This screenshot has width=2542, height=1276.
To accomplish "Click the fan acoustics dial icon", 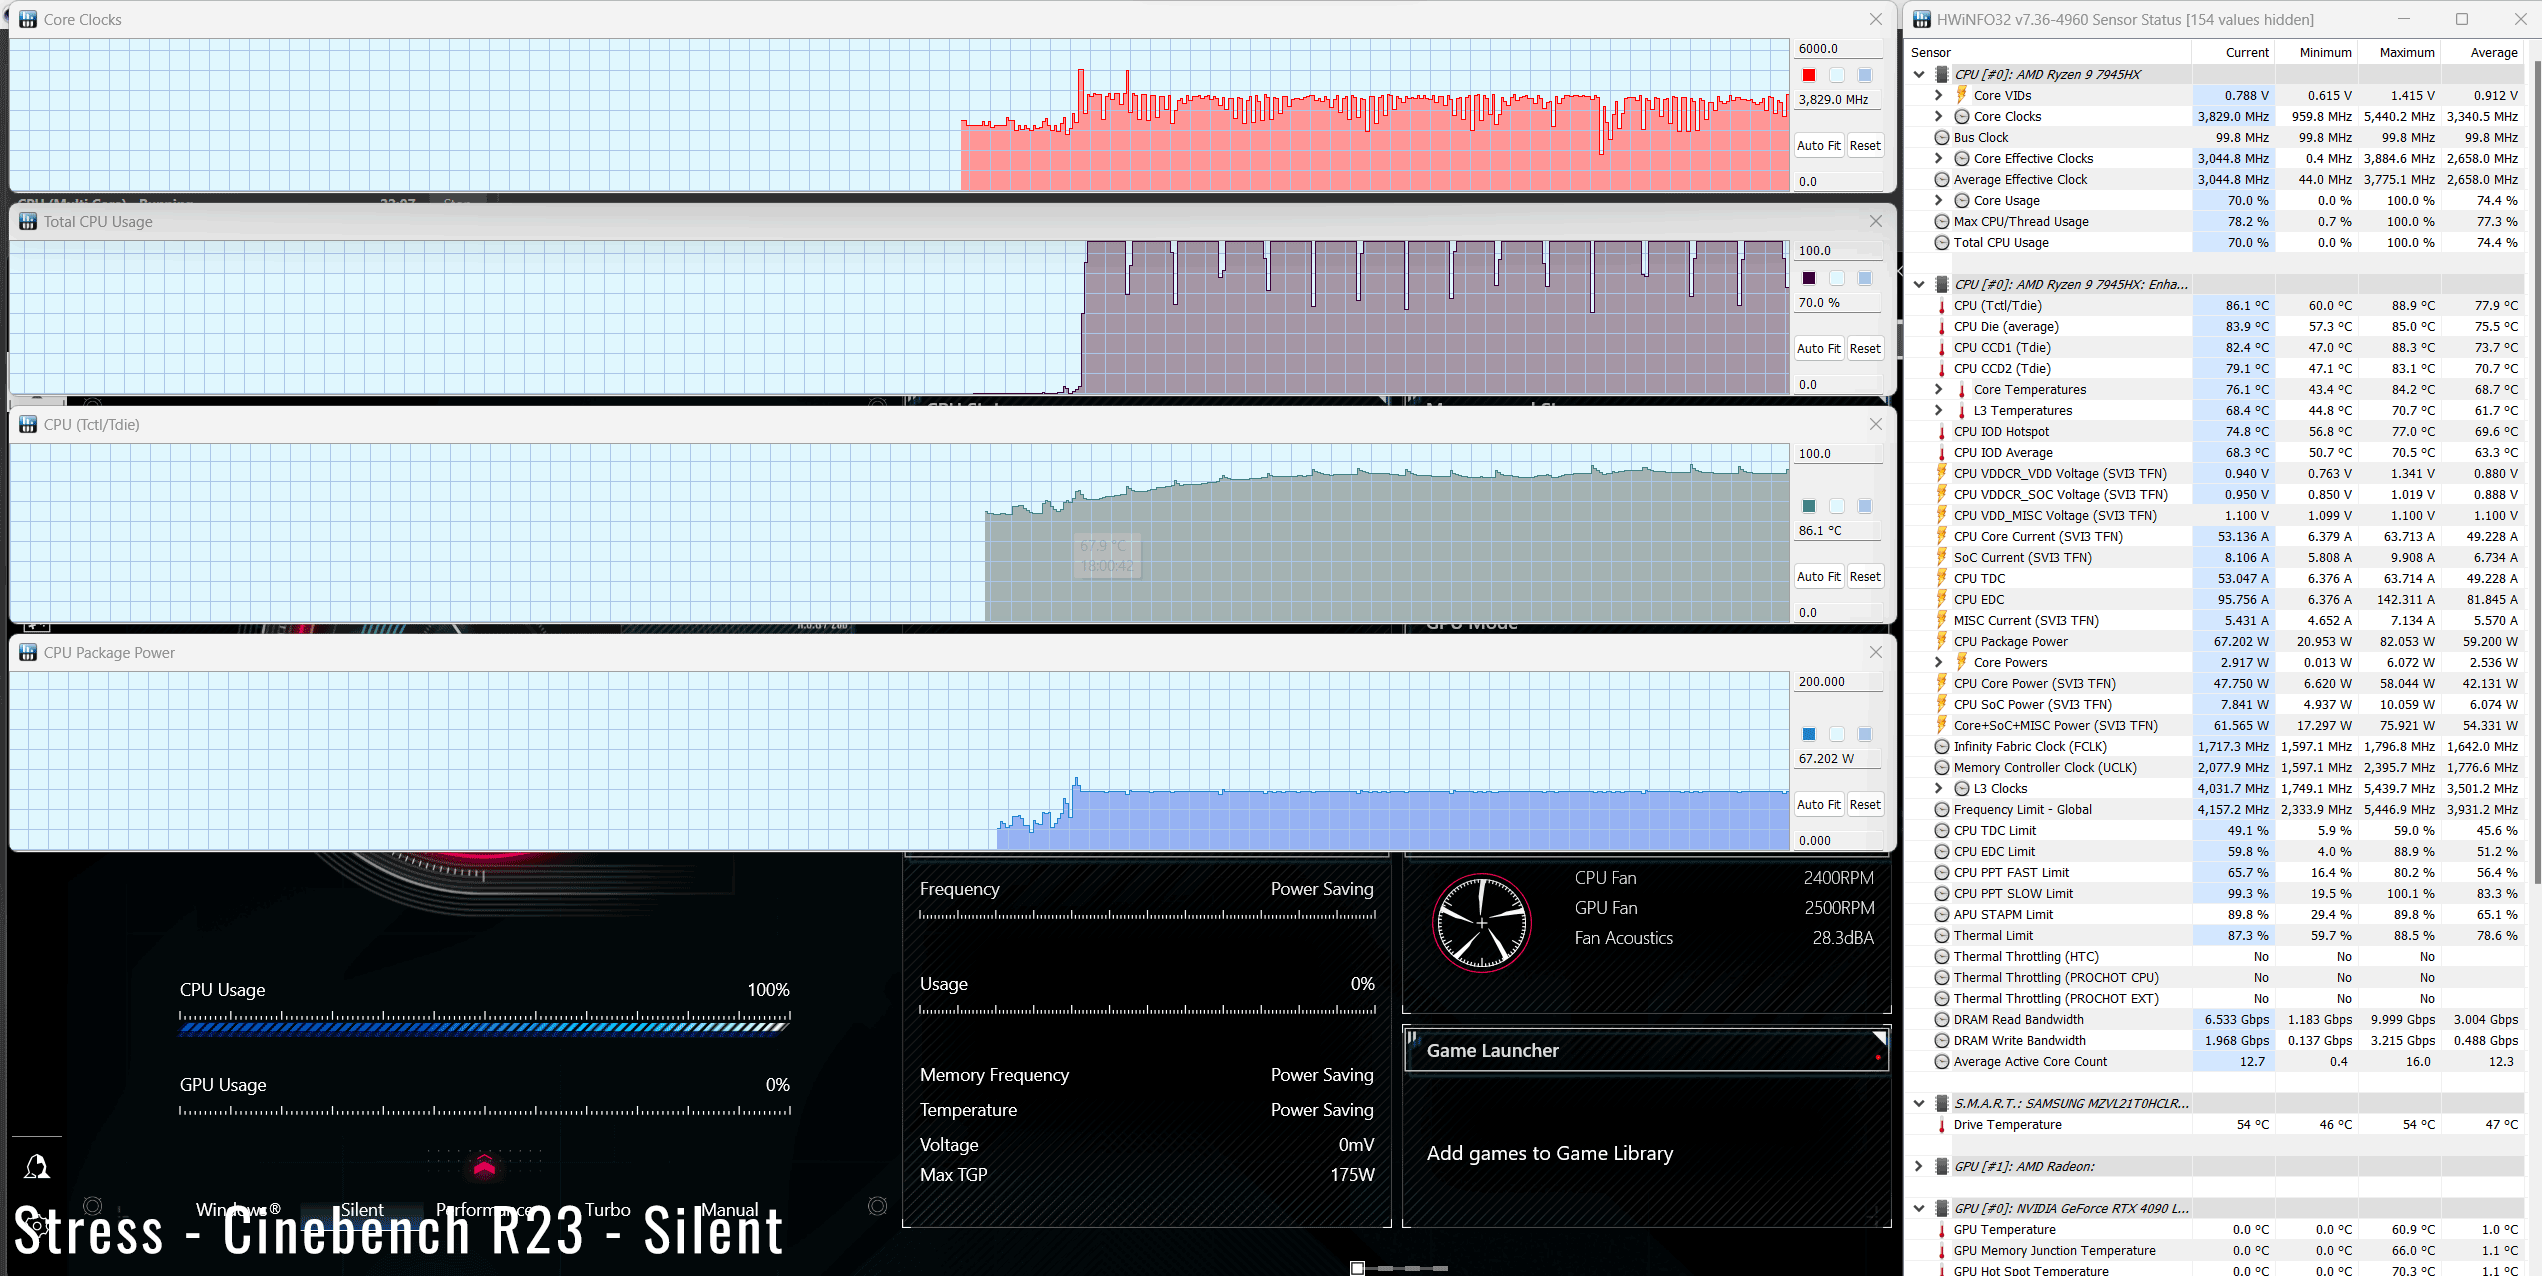I will point(1481,922).
